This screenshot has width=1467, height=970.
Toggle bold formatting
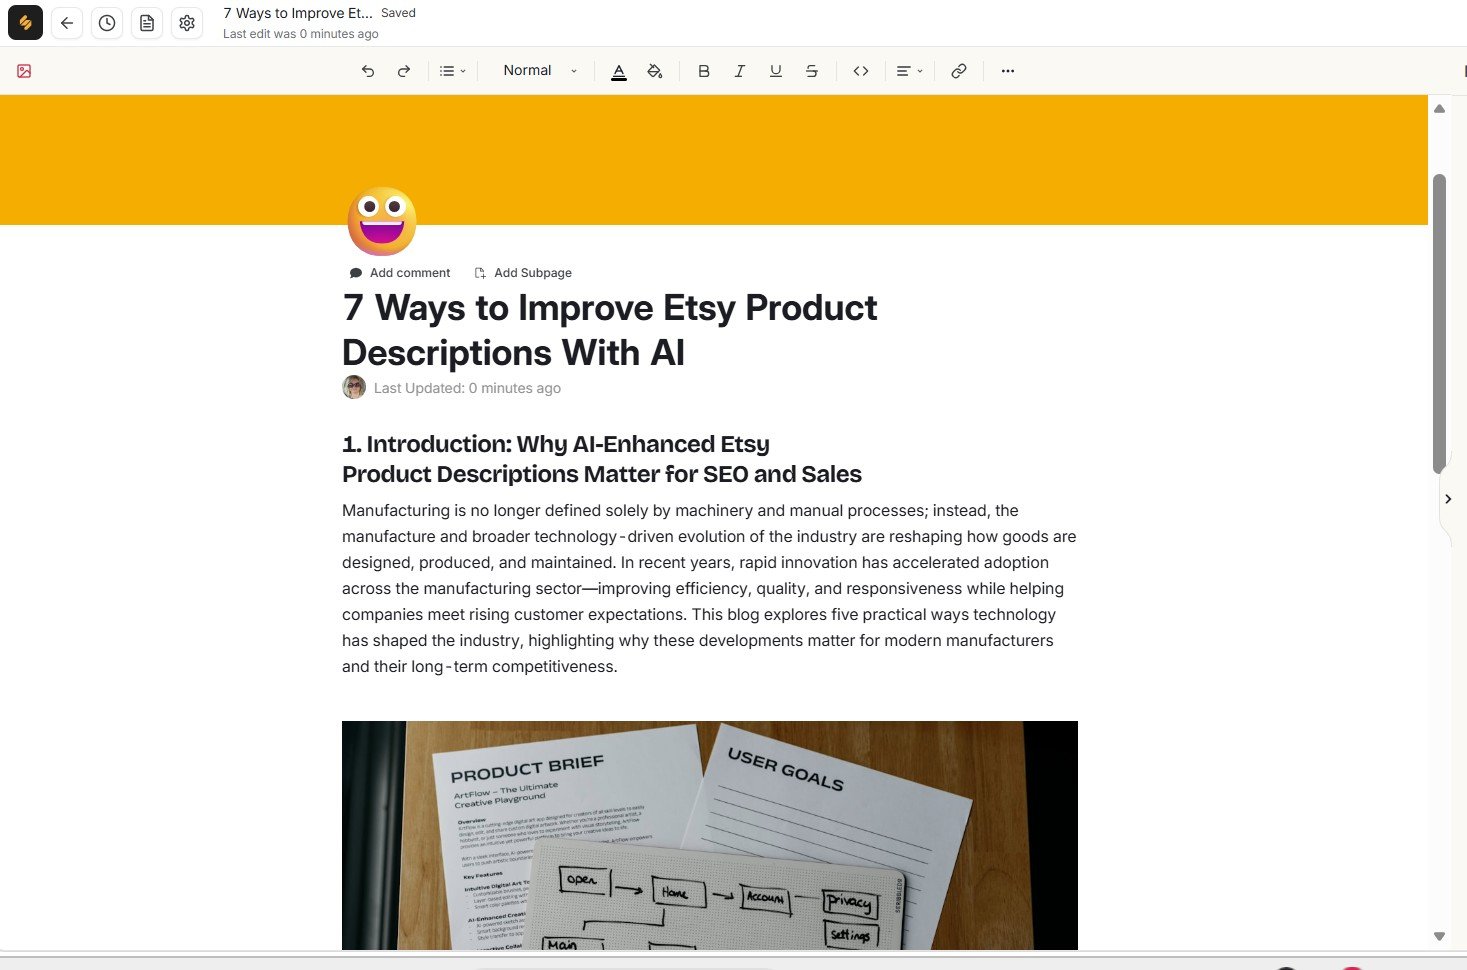[x=704, y=71]
